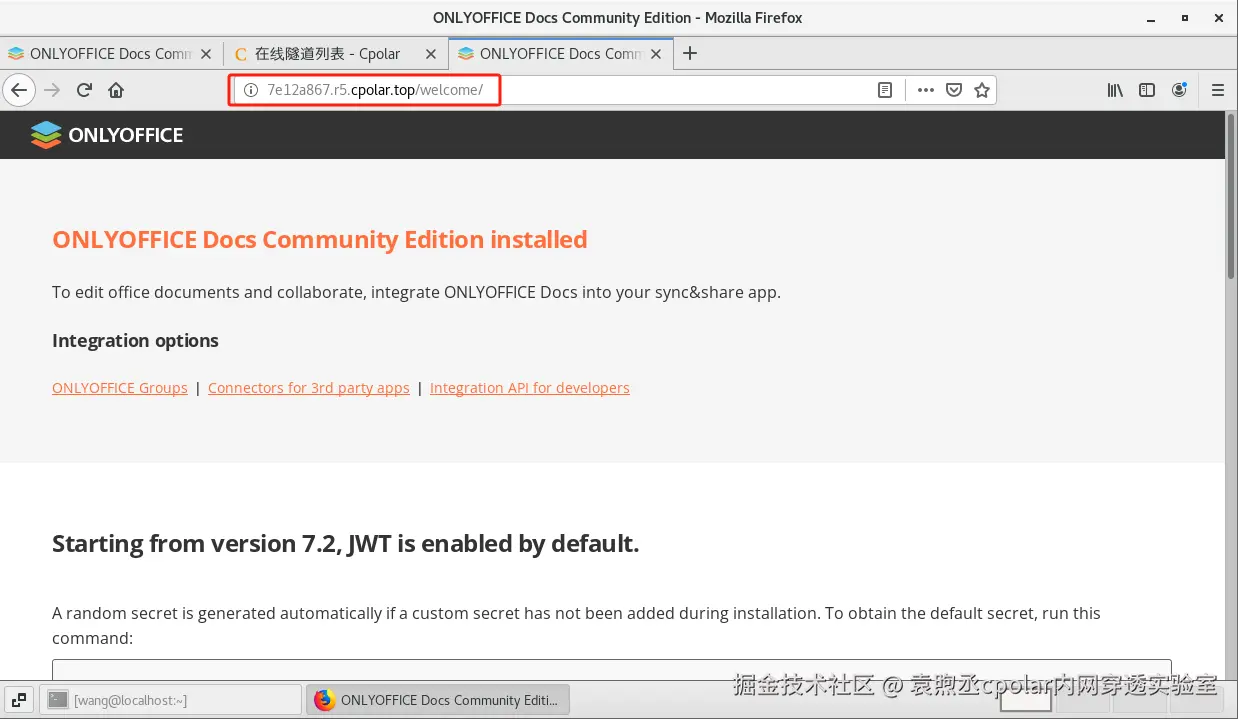This screenshot has width=1238, height=719.
Task: Close the first ONLYOFFICE Docs tab
Action: pos(206,54)
